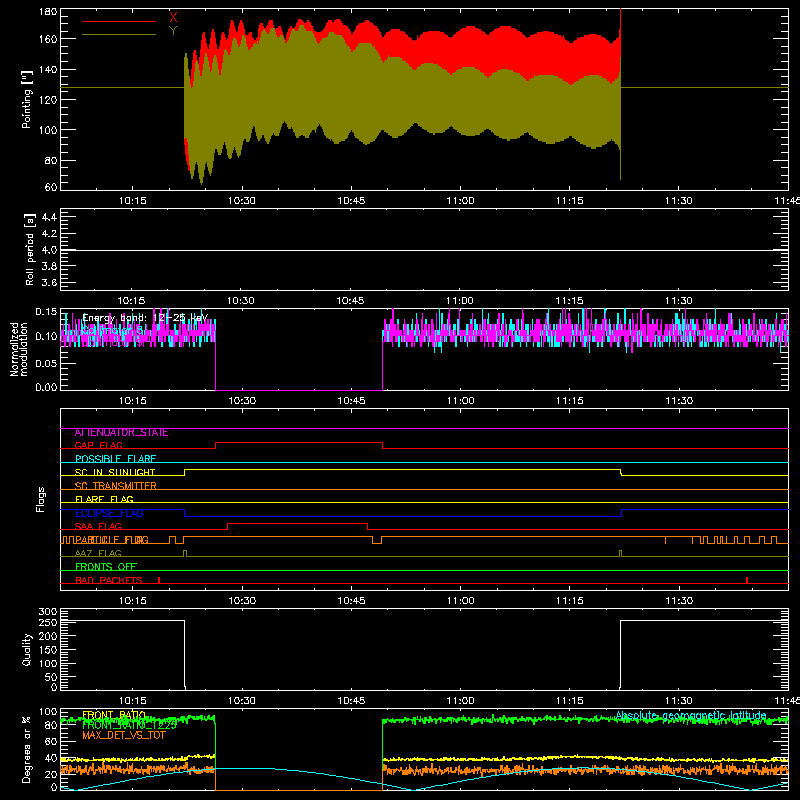Click the 0.05 tick on modulation axis
This screenshot has width=800, height=800.
click(x=46, y=363)
